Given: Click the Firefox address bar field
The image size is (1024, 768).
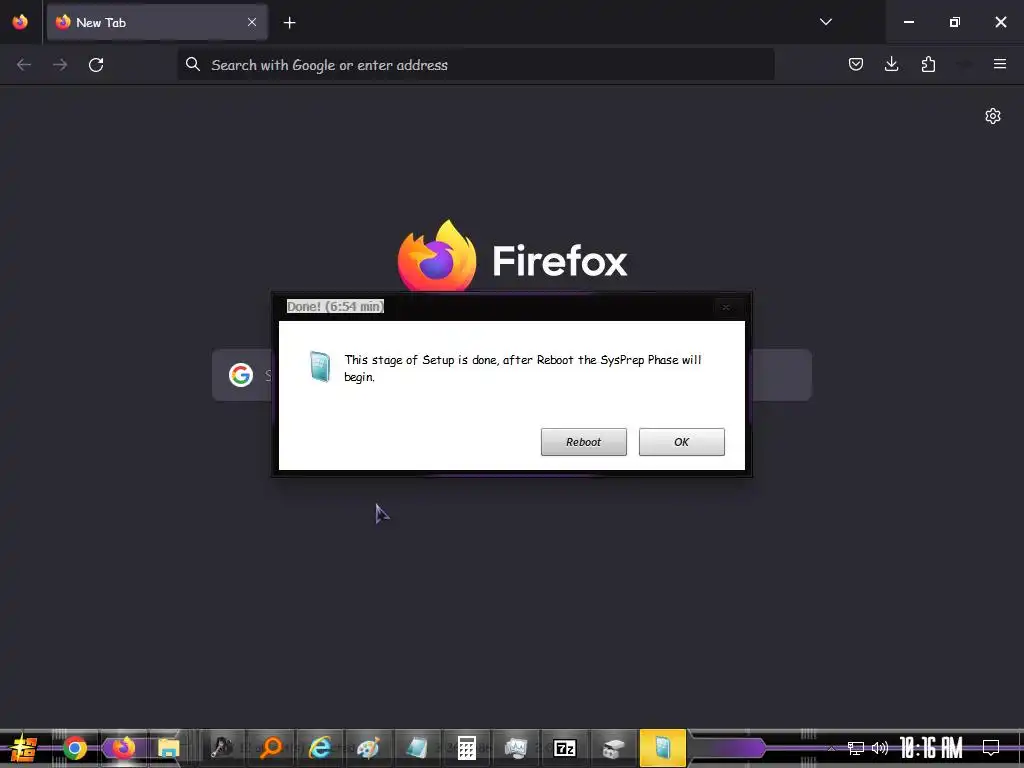Looking at the screenshot, I should 475,65.
